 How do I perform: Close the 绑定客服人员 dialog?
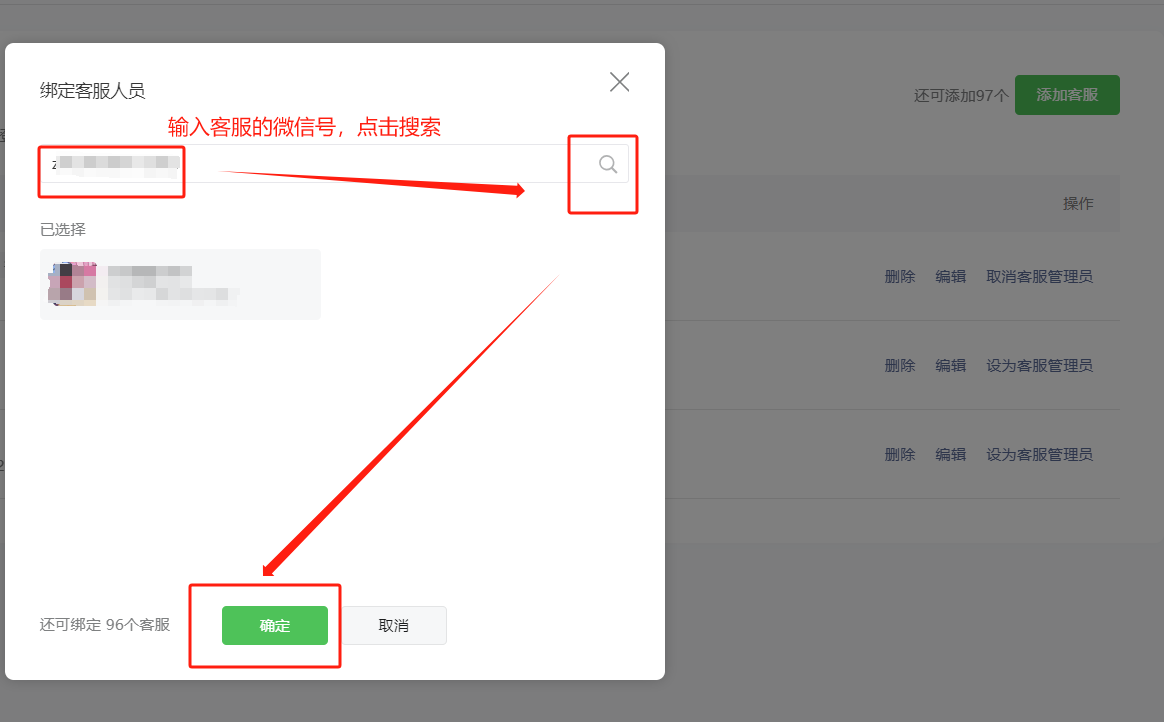click(x=619, y=82)
